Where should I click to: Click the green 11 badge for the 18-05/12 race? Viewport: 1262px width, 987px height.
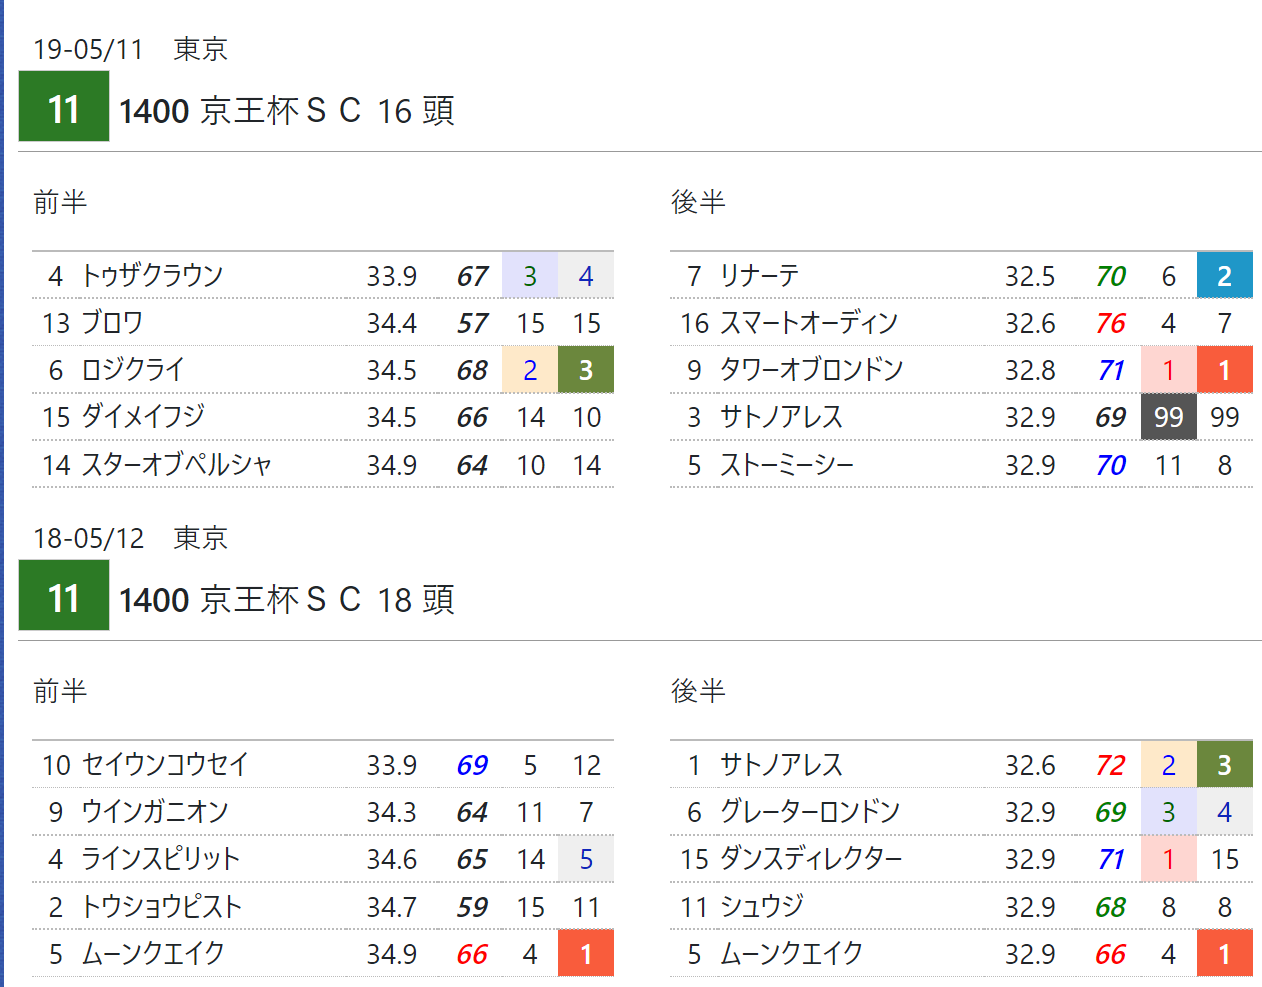pyautogui.click(x=63, y=597)
